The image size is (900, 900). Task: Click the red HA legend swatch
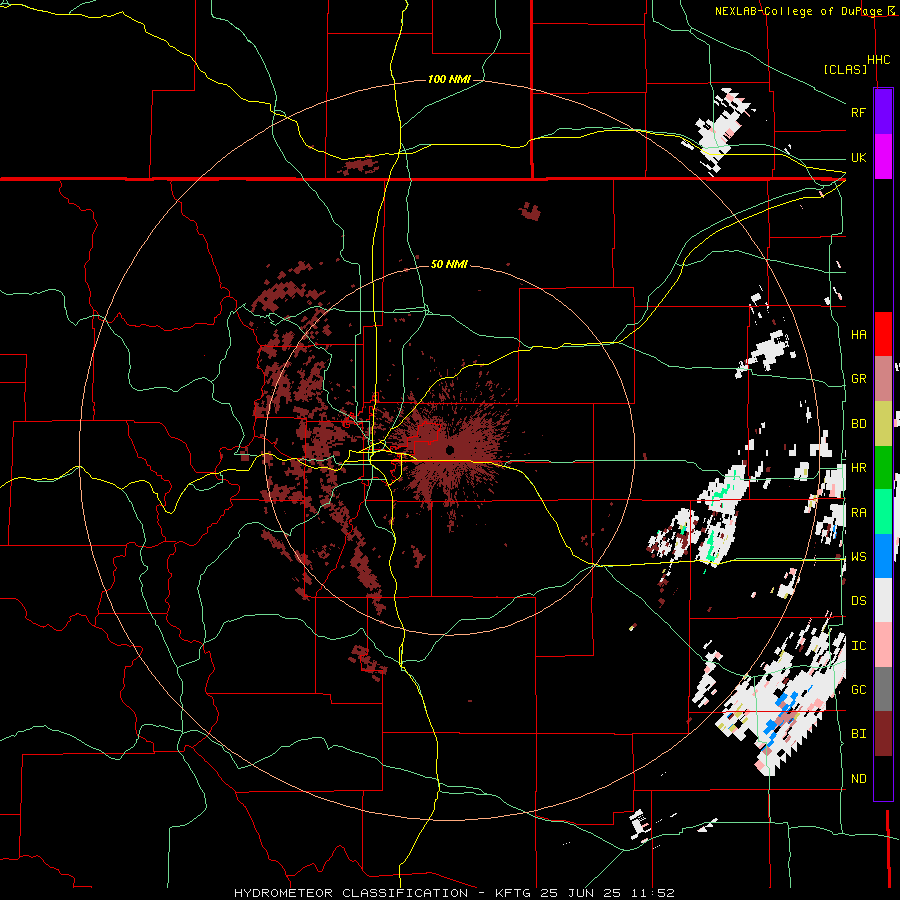coord(883,334)
